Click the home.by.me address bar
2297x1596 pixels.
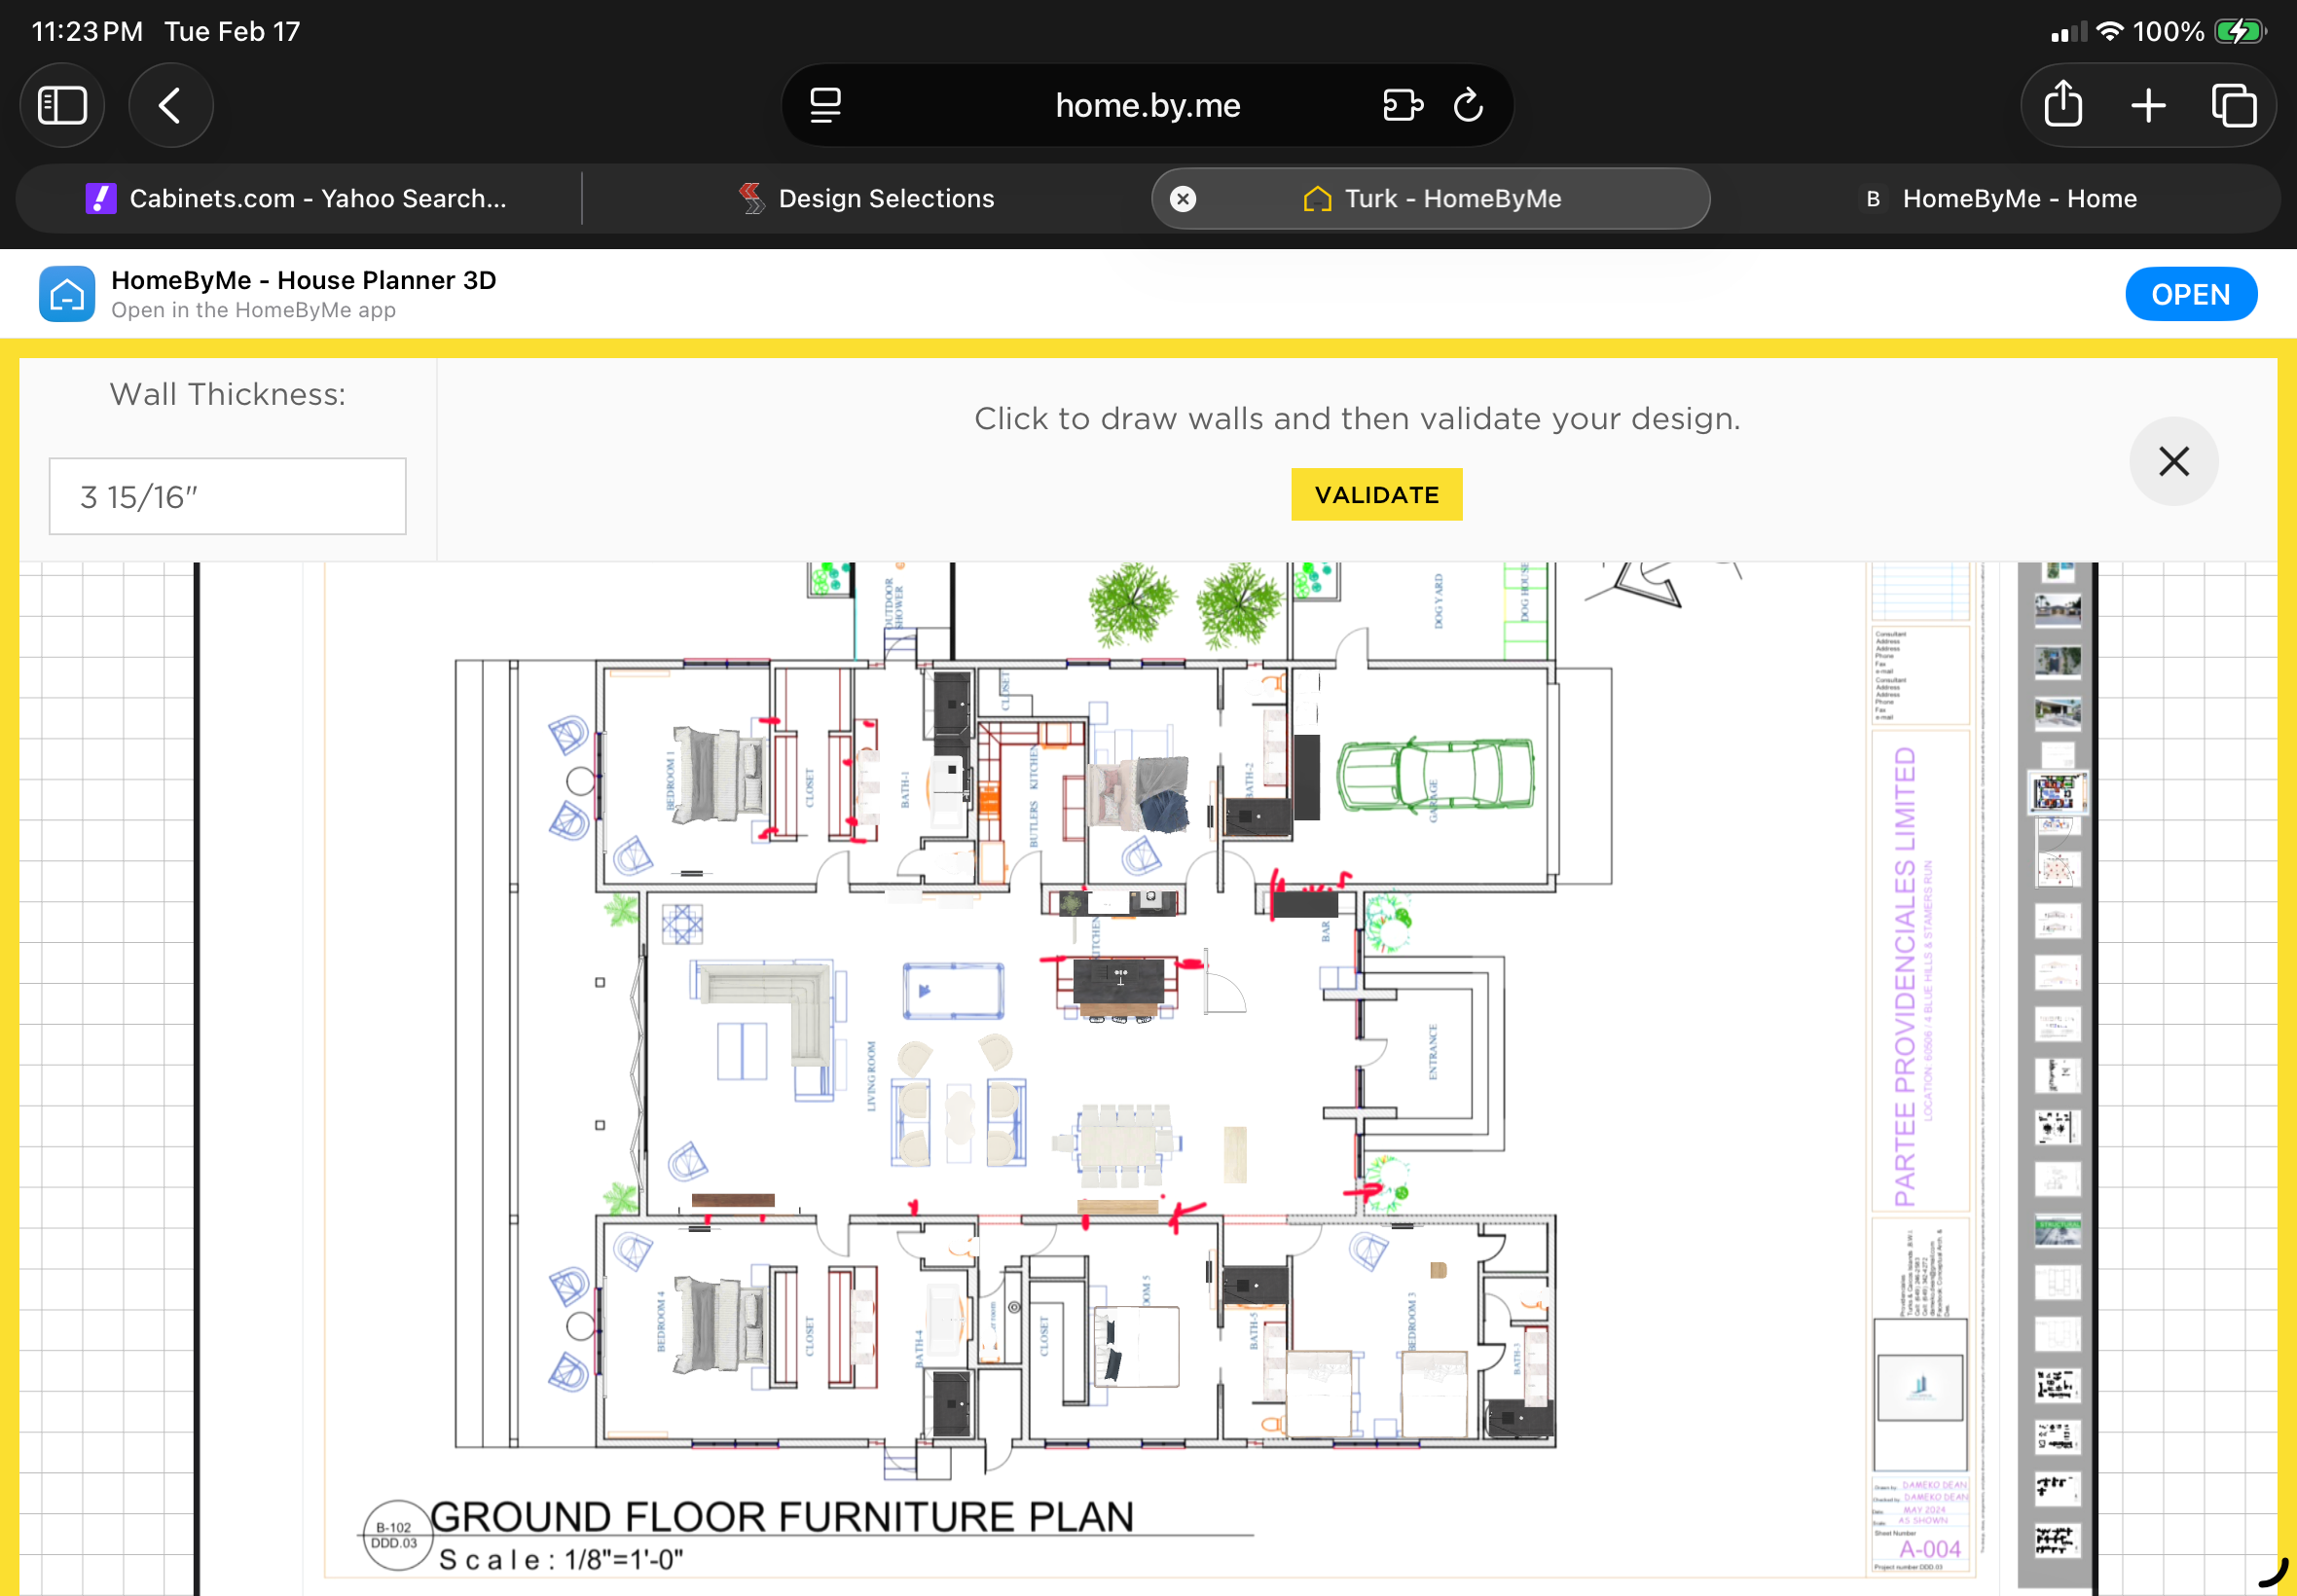click(x=1147, y=105)
